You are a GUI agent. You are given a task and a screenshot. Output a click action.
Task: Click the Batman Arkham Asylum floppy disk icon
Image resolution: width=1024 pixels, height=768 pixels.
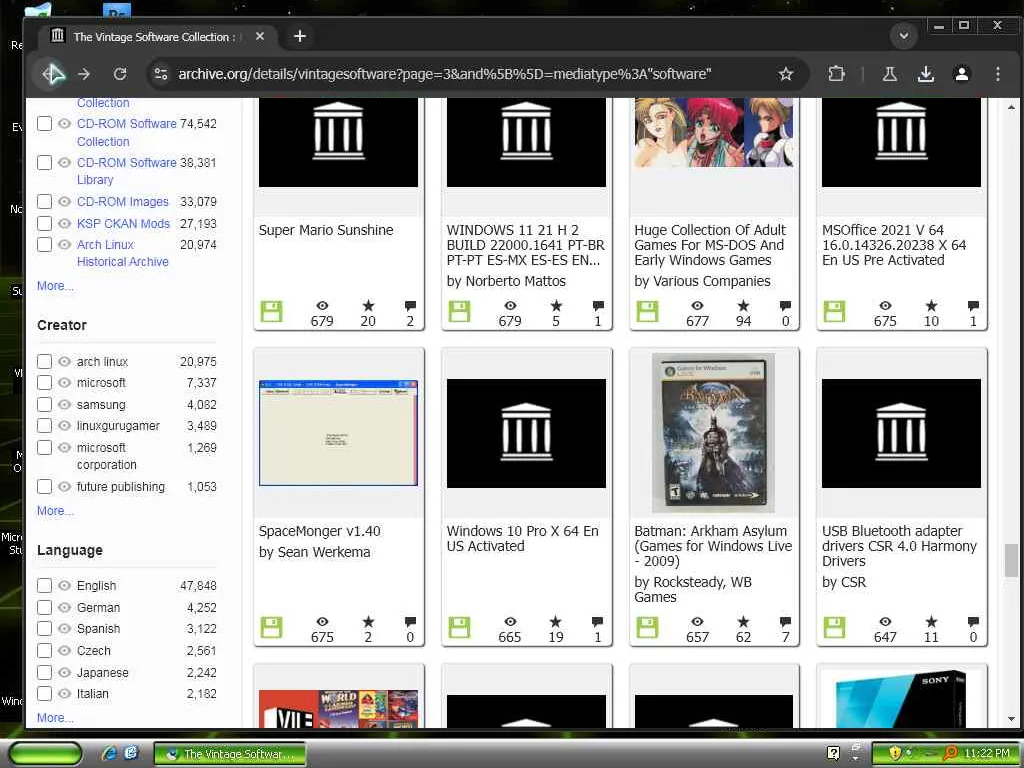(x=647, y=628)
